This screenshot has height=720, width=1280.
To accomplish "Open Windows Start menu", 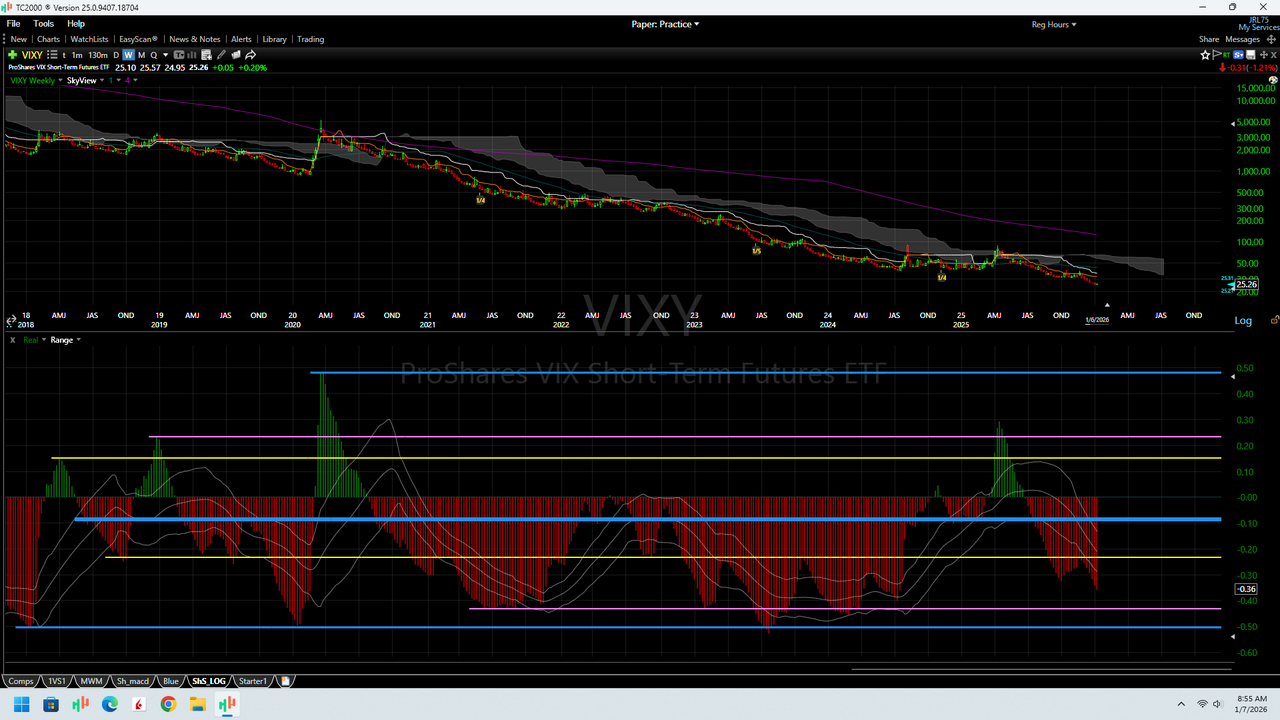I will [21, 704].
